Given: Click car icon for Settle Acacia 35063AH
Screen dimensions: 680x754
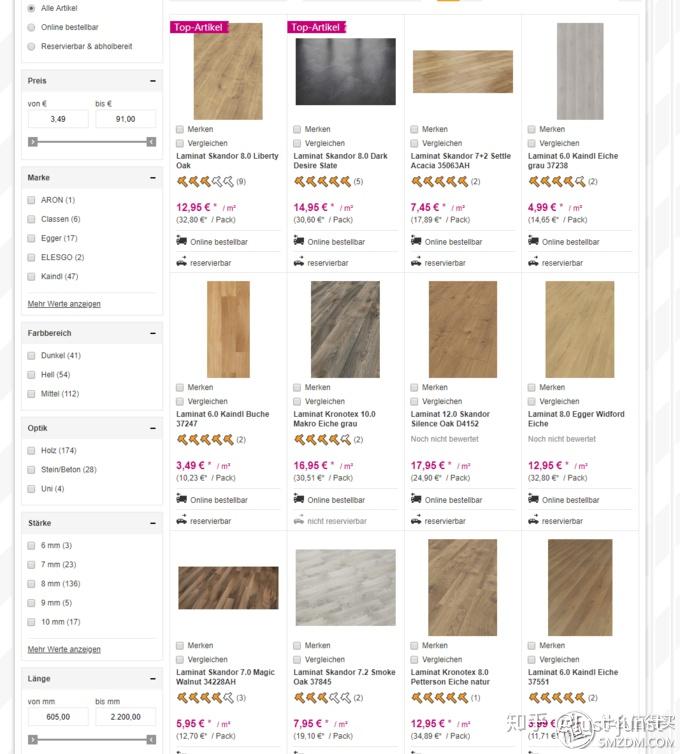Looking at the screenshot, I should pyautogui.click(x=416, y=262).
